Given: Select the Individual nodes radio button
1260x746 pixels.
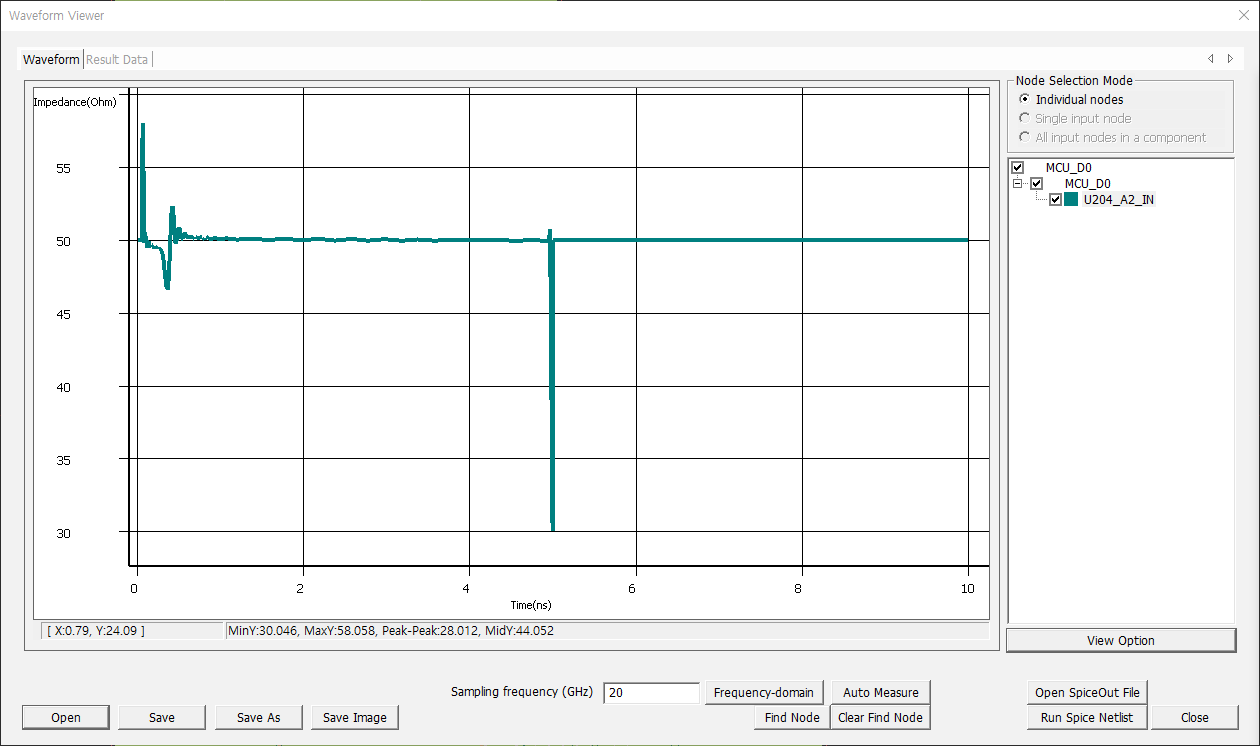Looking at the screenshot, I should coord(1024,99).
